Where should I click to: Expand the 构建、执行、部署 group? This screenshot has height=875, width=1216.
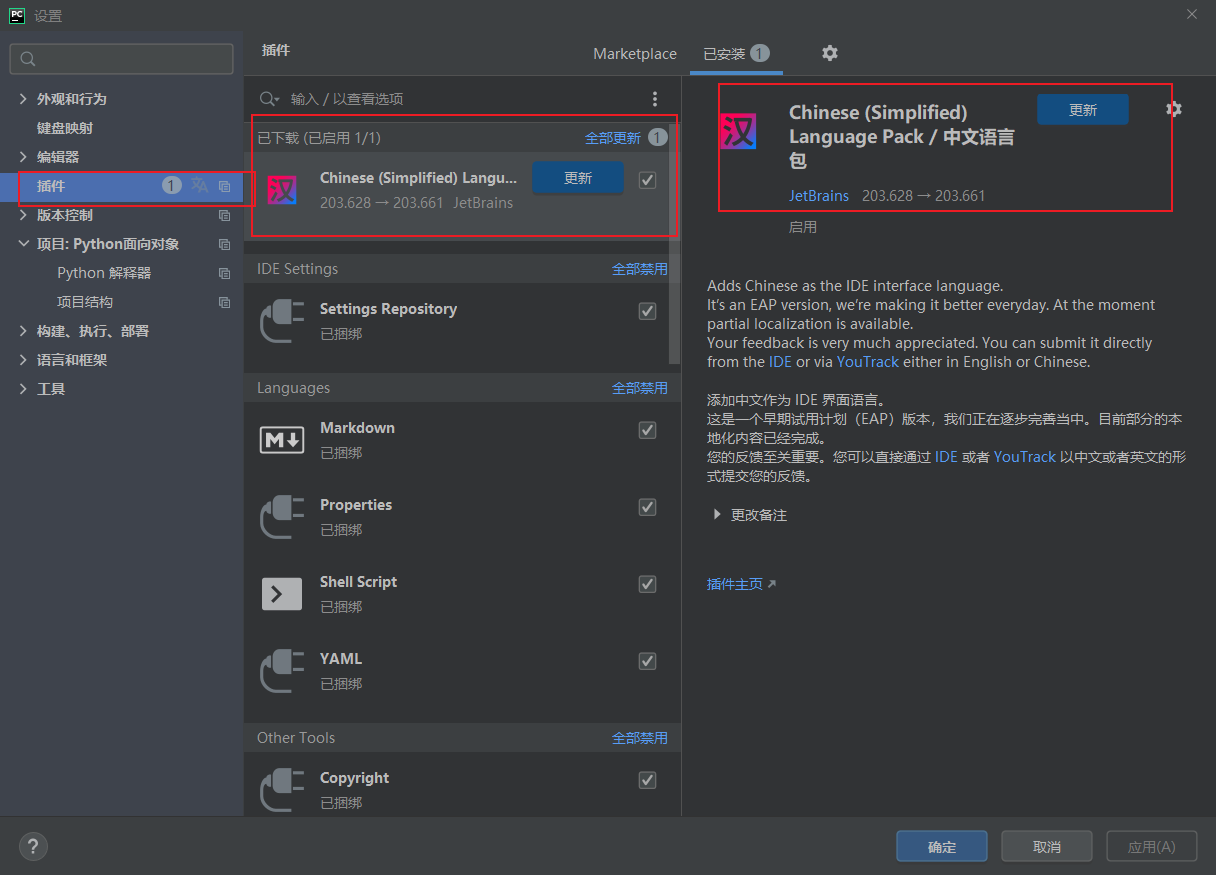24,331
